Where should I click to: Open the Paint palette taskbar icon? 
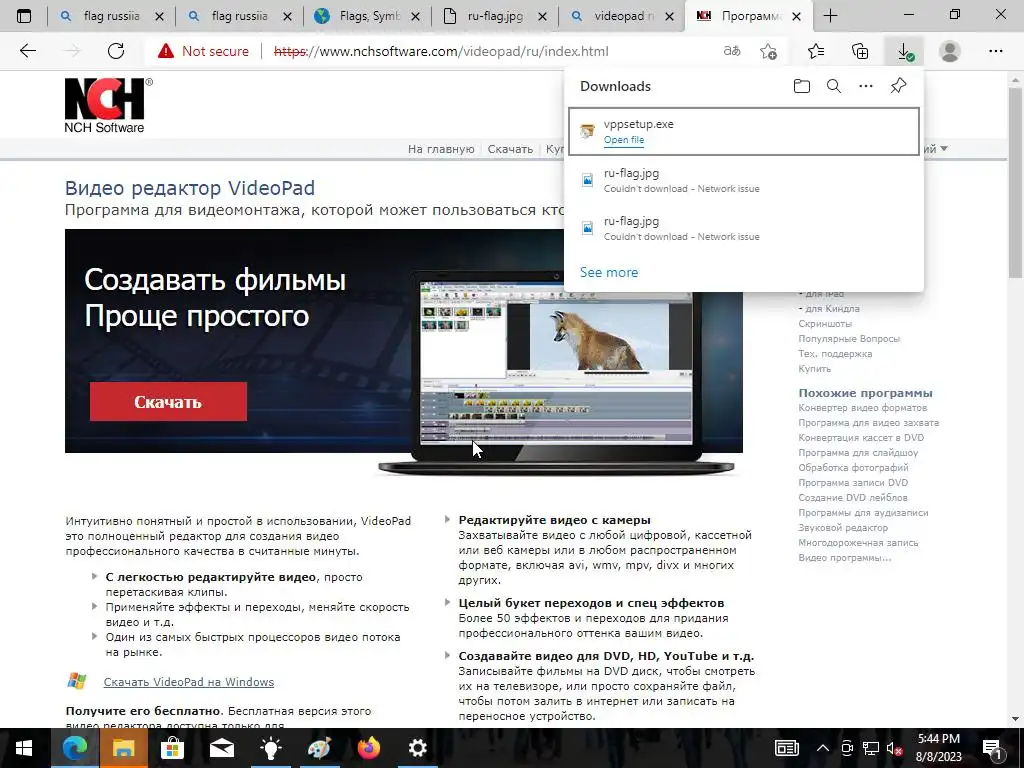click(x=319, y=748)
